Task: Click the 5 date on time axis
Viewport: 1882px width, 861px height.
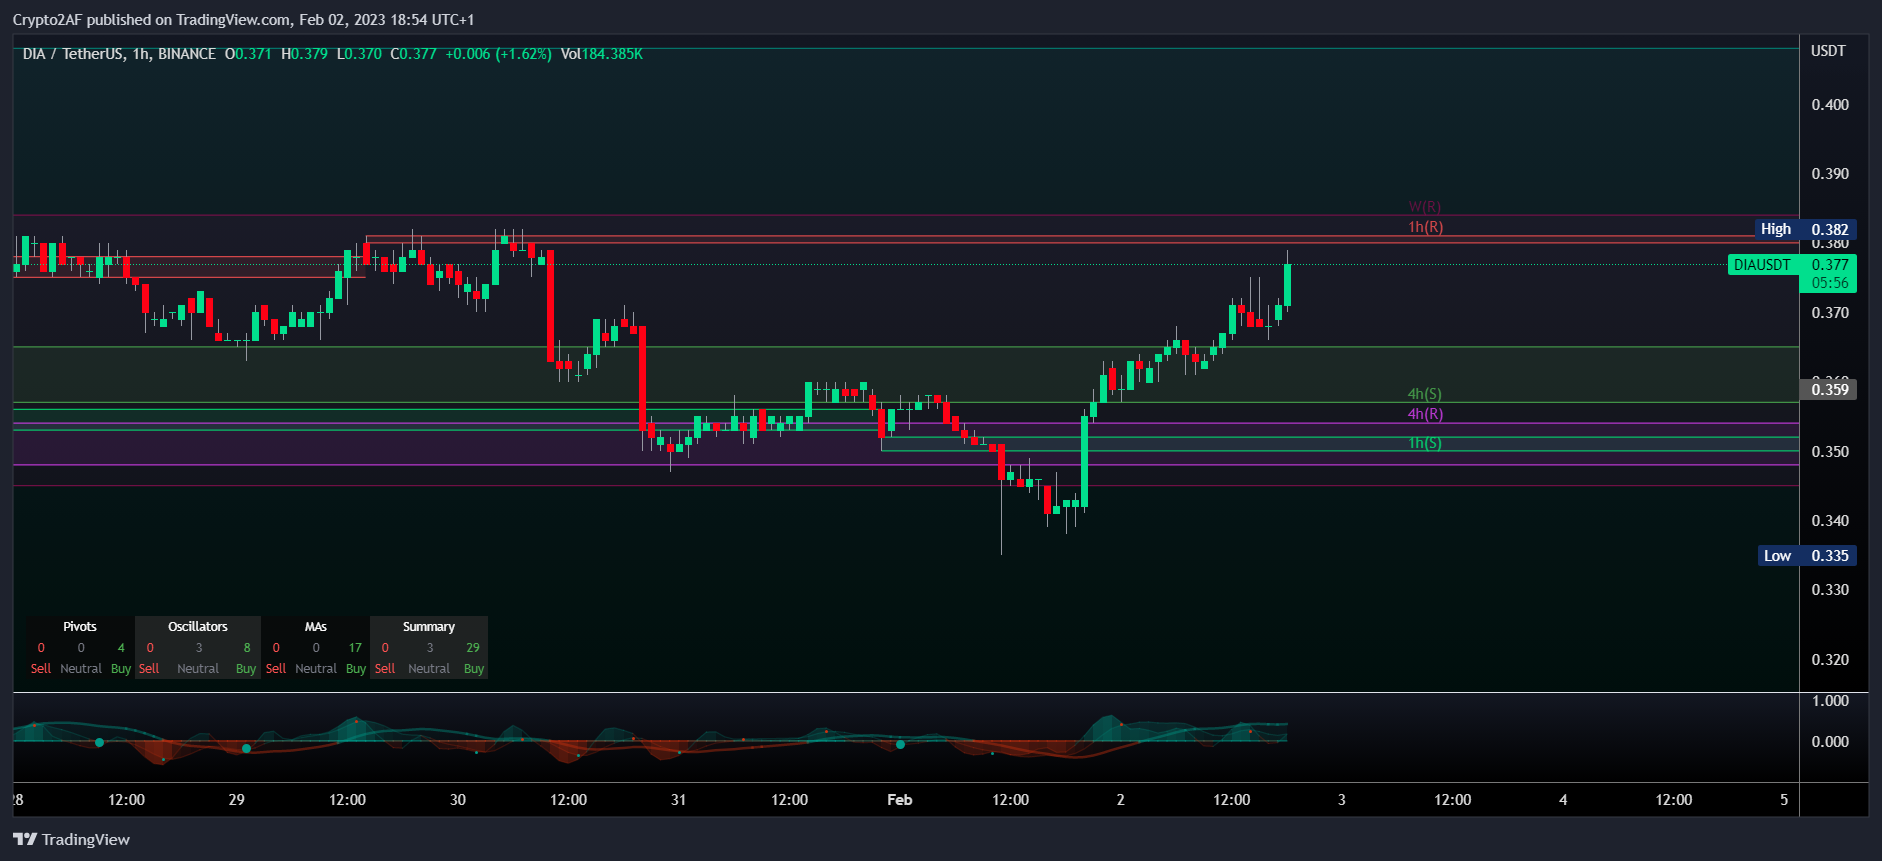Action: (x=1784, y=800)
